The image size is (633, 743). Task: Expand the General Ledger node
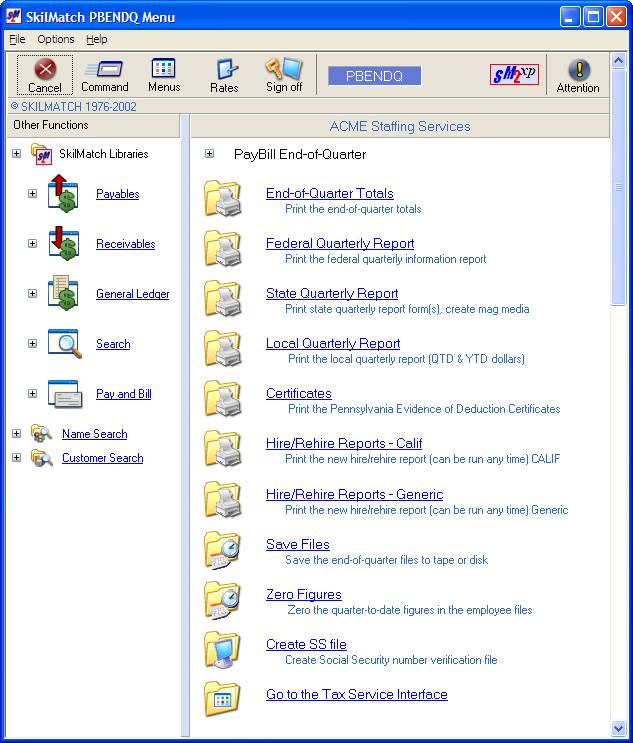(32, 293)
